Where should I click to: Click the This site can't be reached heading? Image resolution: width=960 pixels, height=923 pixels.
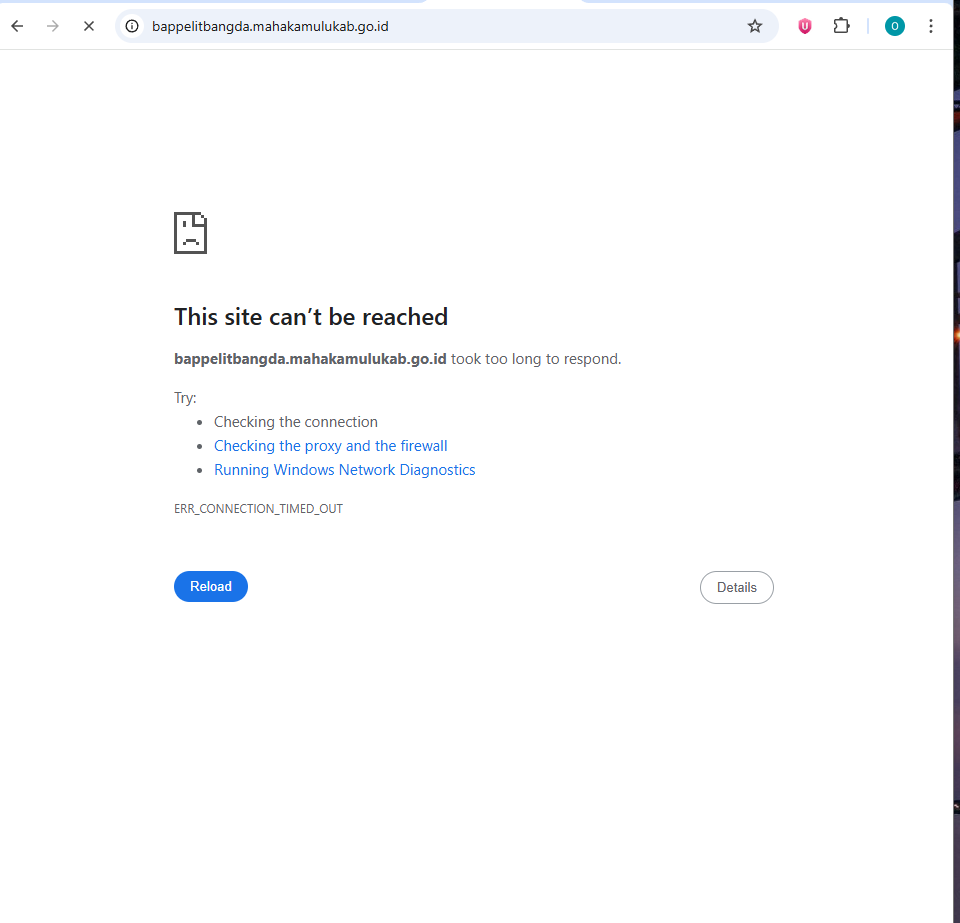pos(311,317)
